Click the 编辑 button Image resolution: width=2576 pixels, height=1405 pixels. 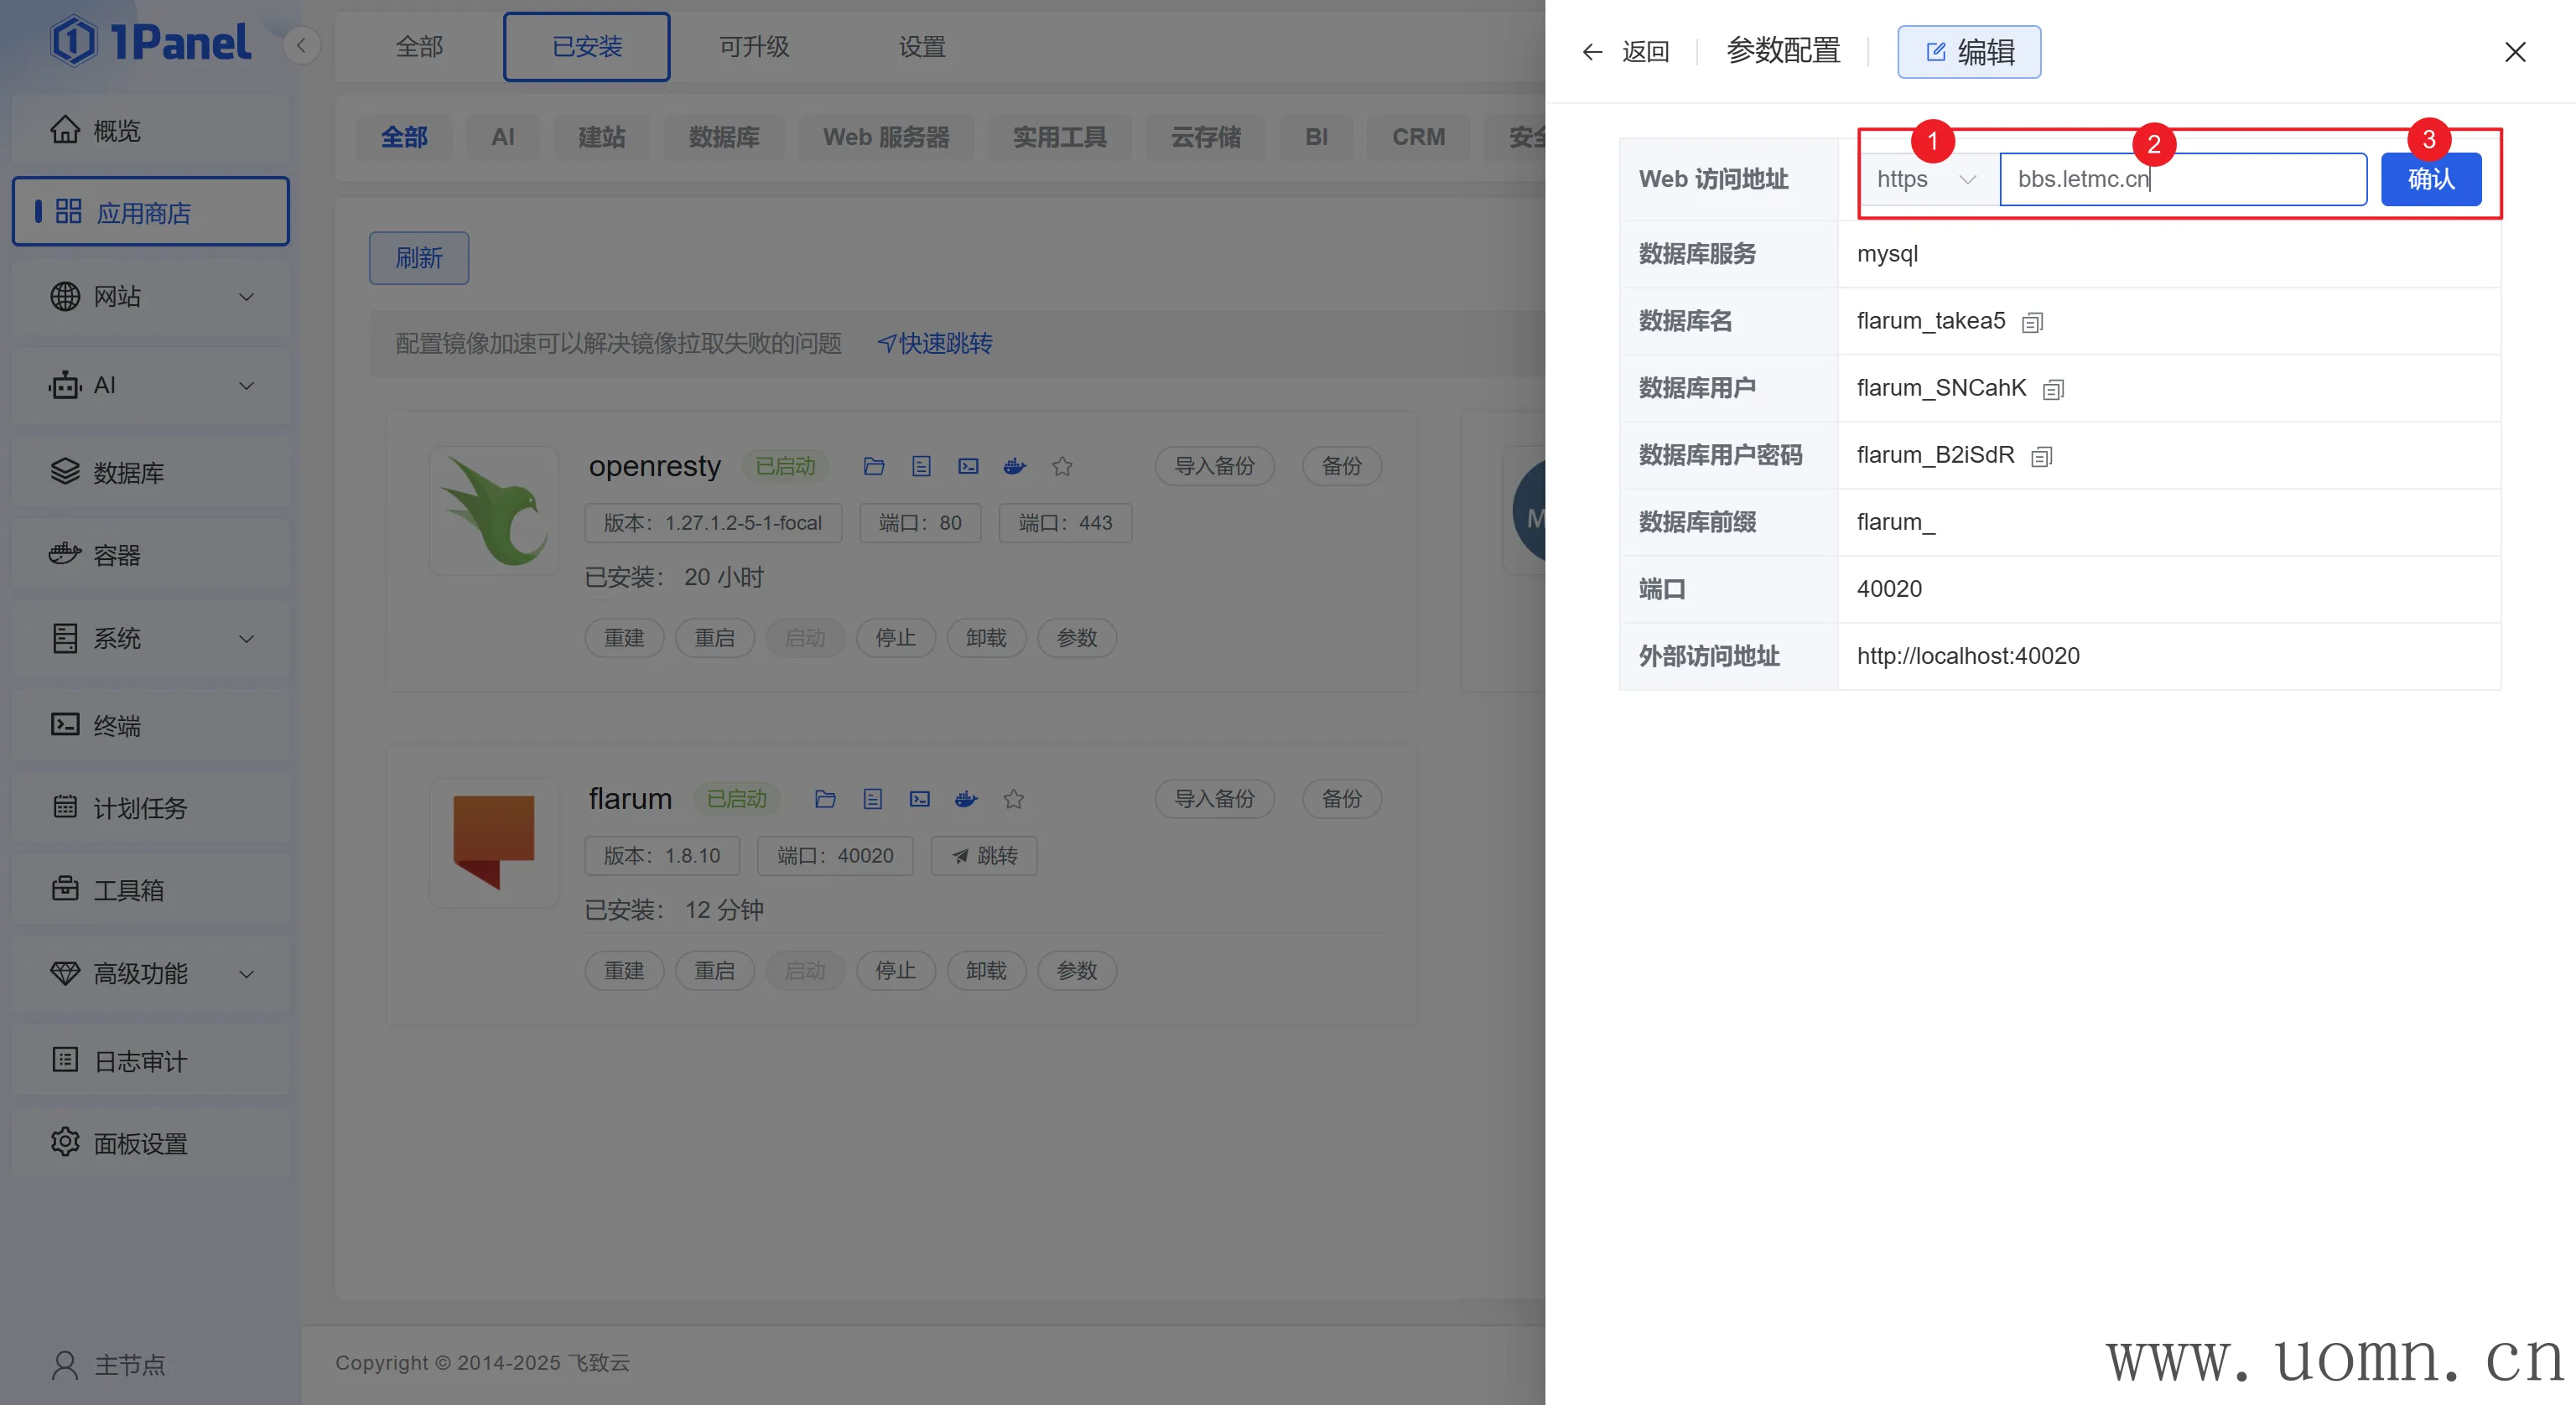pos(1969,51)
